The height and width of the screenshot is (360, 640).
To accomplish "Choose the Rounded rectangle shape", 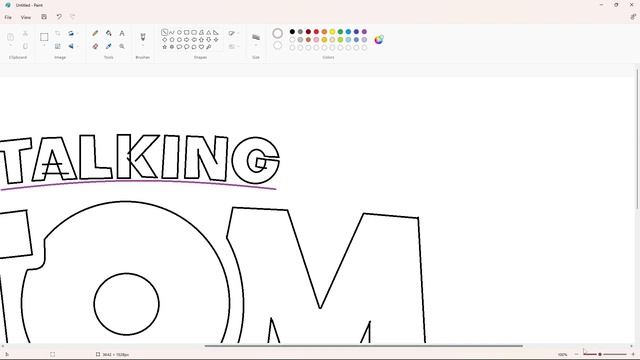I will 194,32.
